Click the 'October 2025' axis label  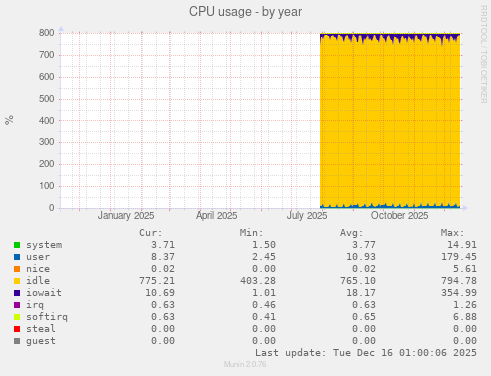coord(399,216)
